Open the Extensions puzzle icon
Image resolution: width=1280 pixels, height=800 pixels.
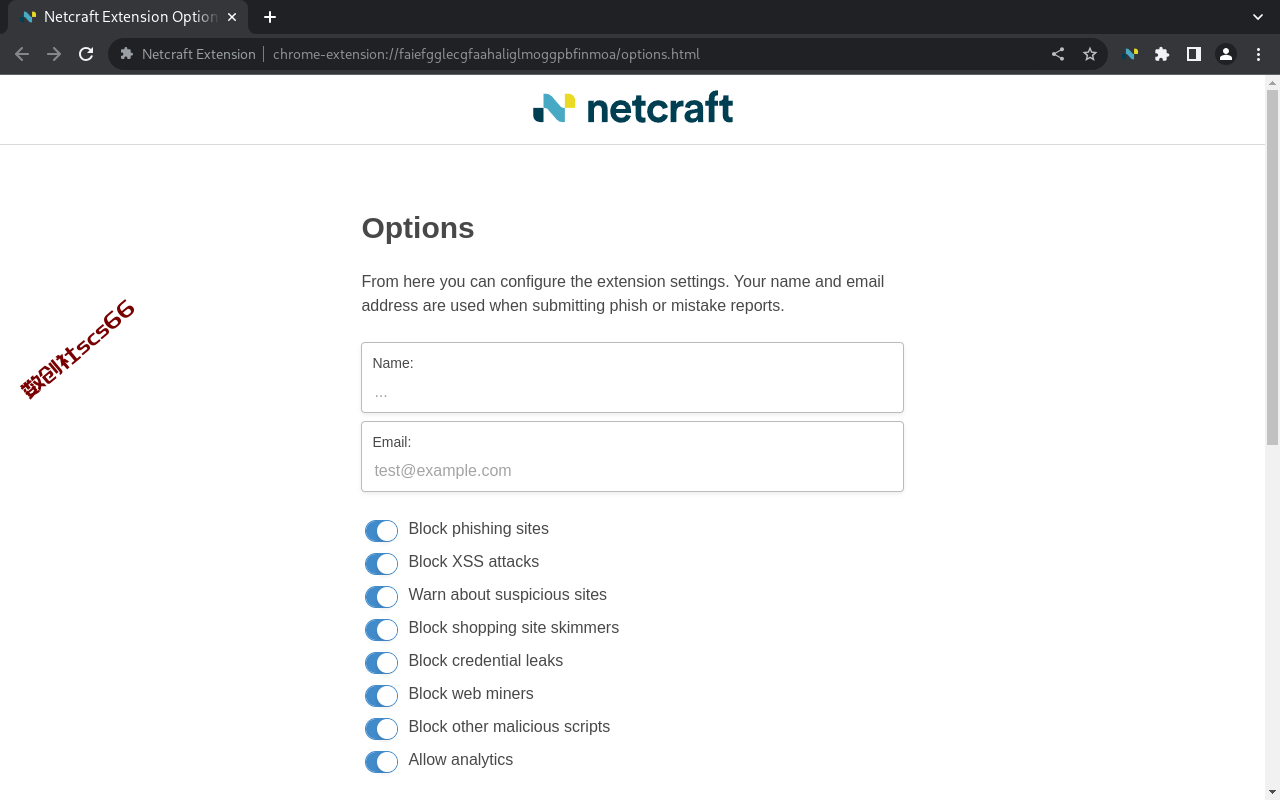(1162, 54)
